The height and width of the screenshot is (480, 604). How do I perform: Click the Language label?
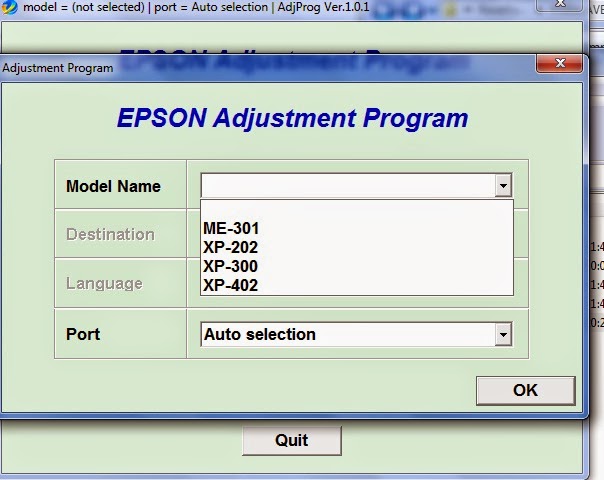[x=104, y=284]
